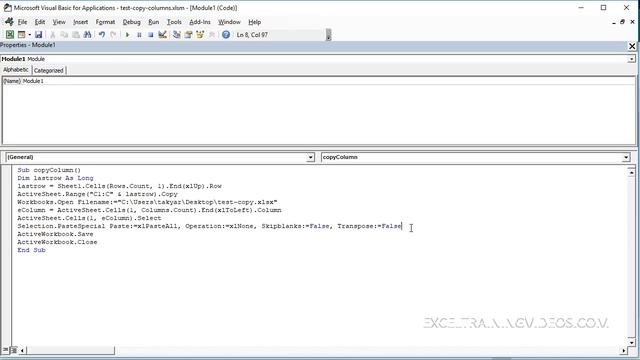Open the Help menu
This screenshot has height=360, width=640.
[254, 22]
